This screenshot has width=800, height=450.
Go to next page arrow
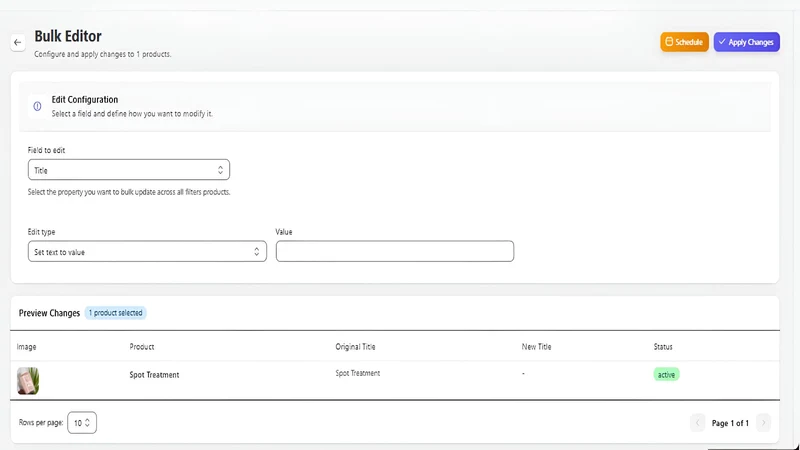(x=763, y=423)
